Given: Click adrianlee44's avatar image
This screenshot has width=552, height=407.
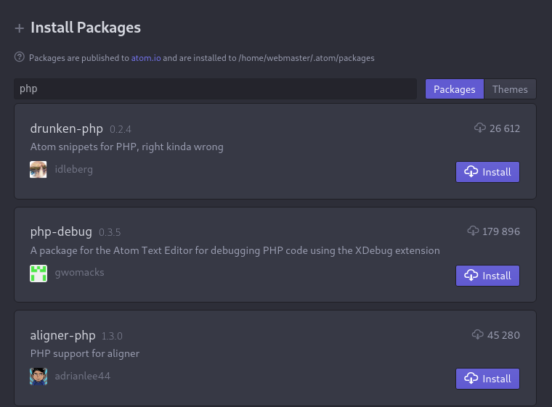Looking at the screenshot, I should pyautogui.click(x=38, y=376).
